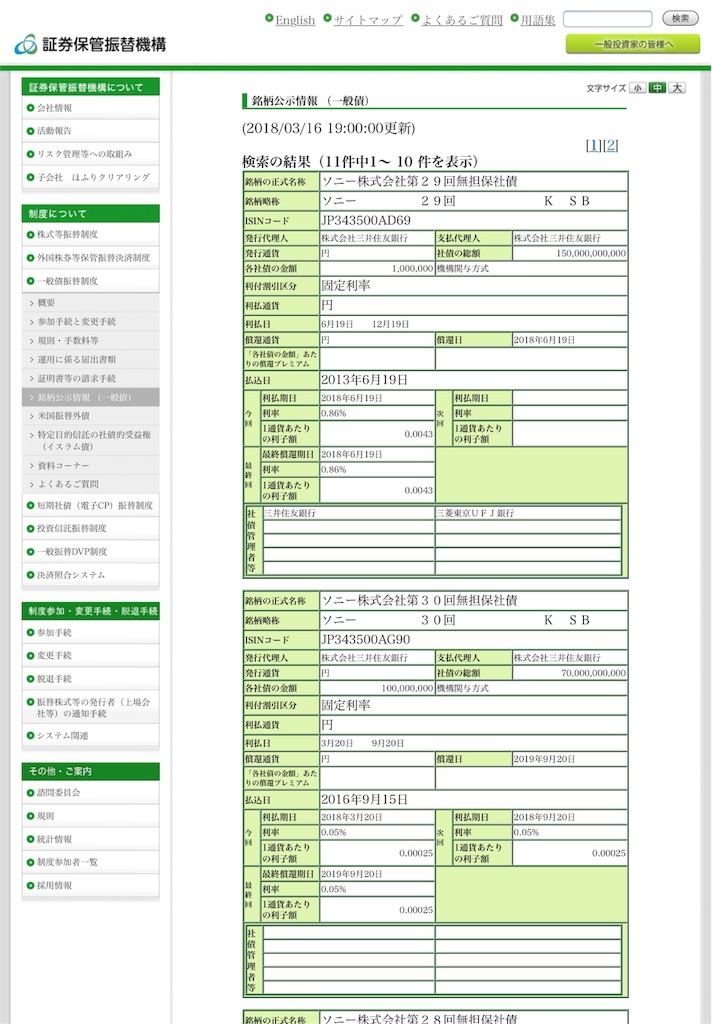712x1024 pixels.
Task: Open 会社情報 in the sidebar
Action: click(x=90, y=108)
